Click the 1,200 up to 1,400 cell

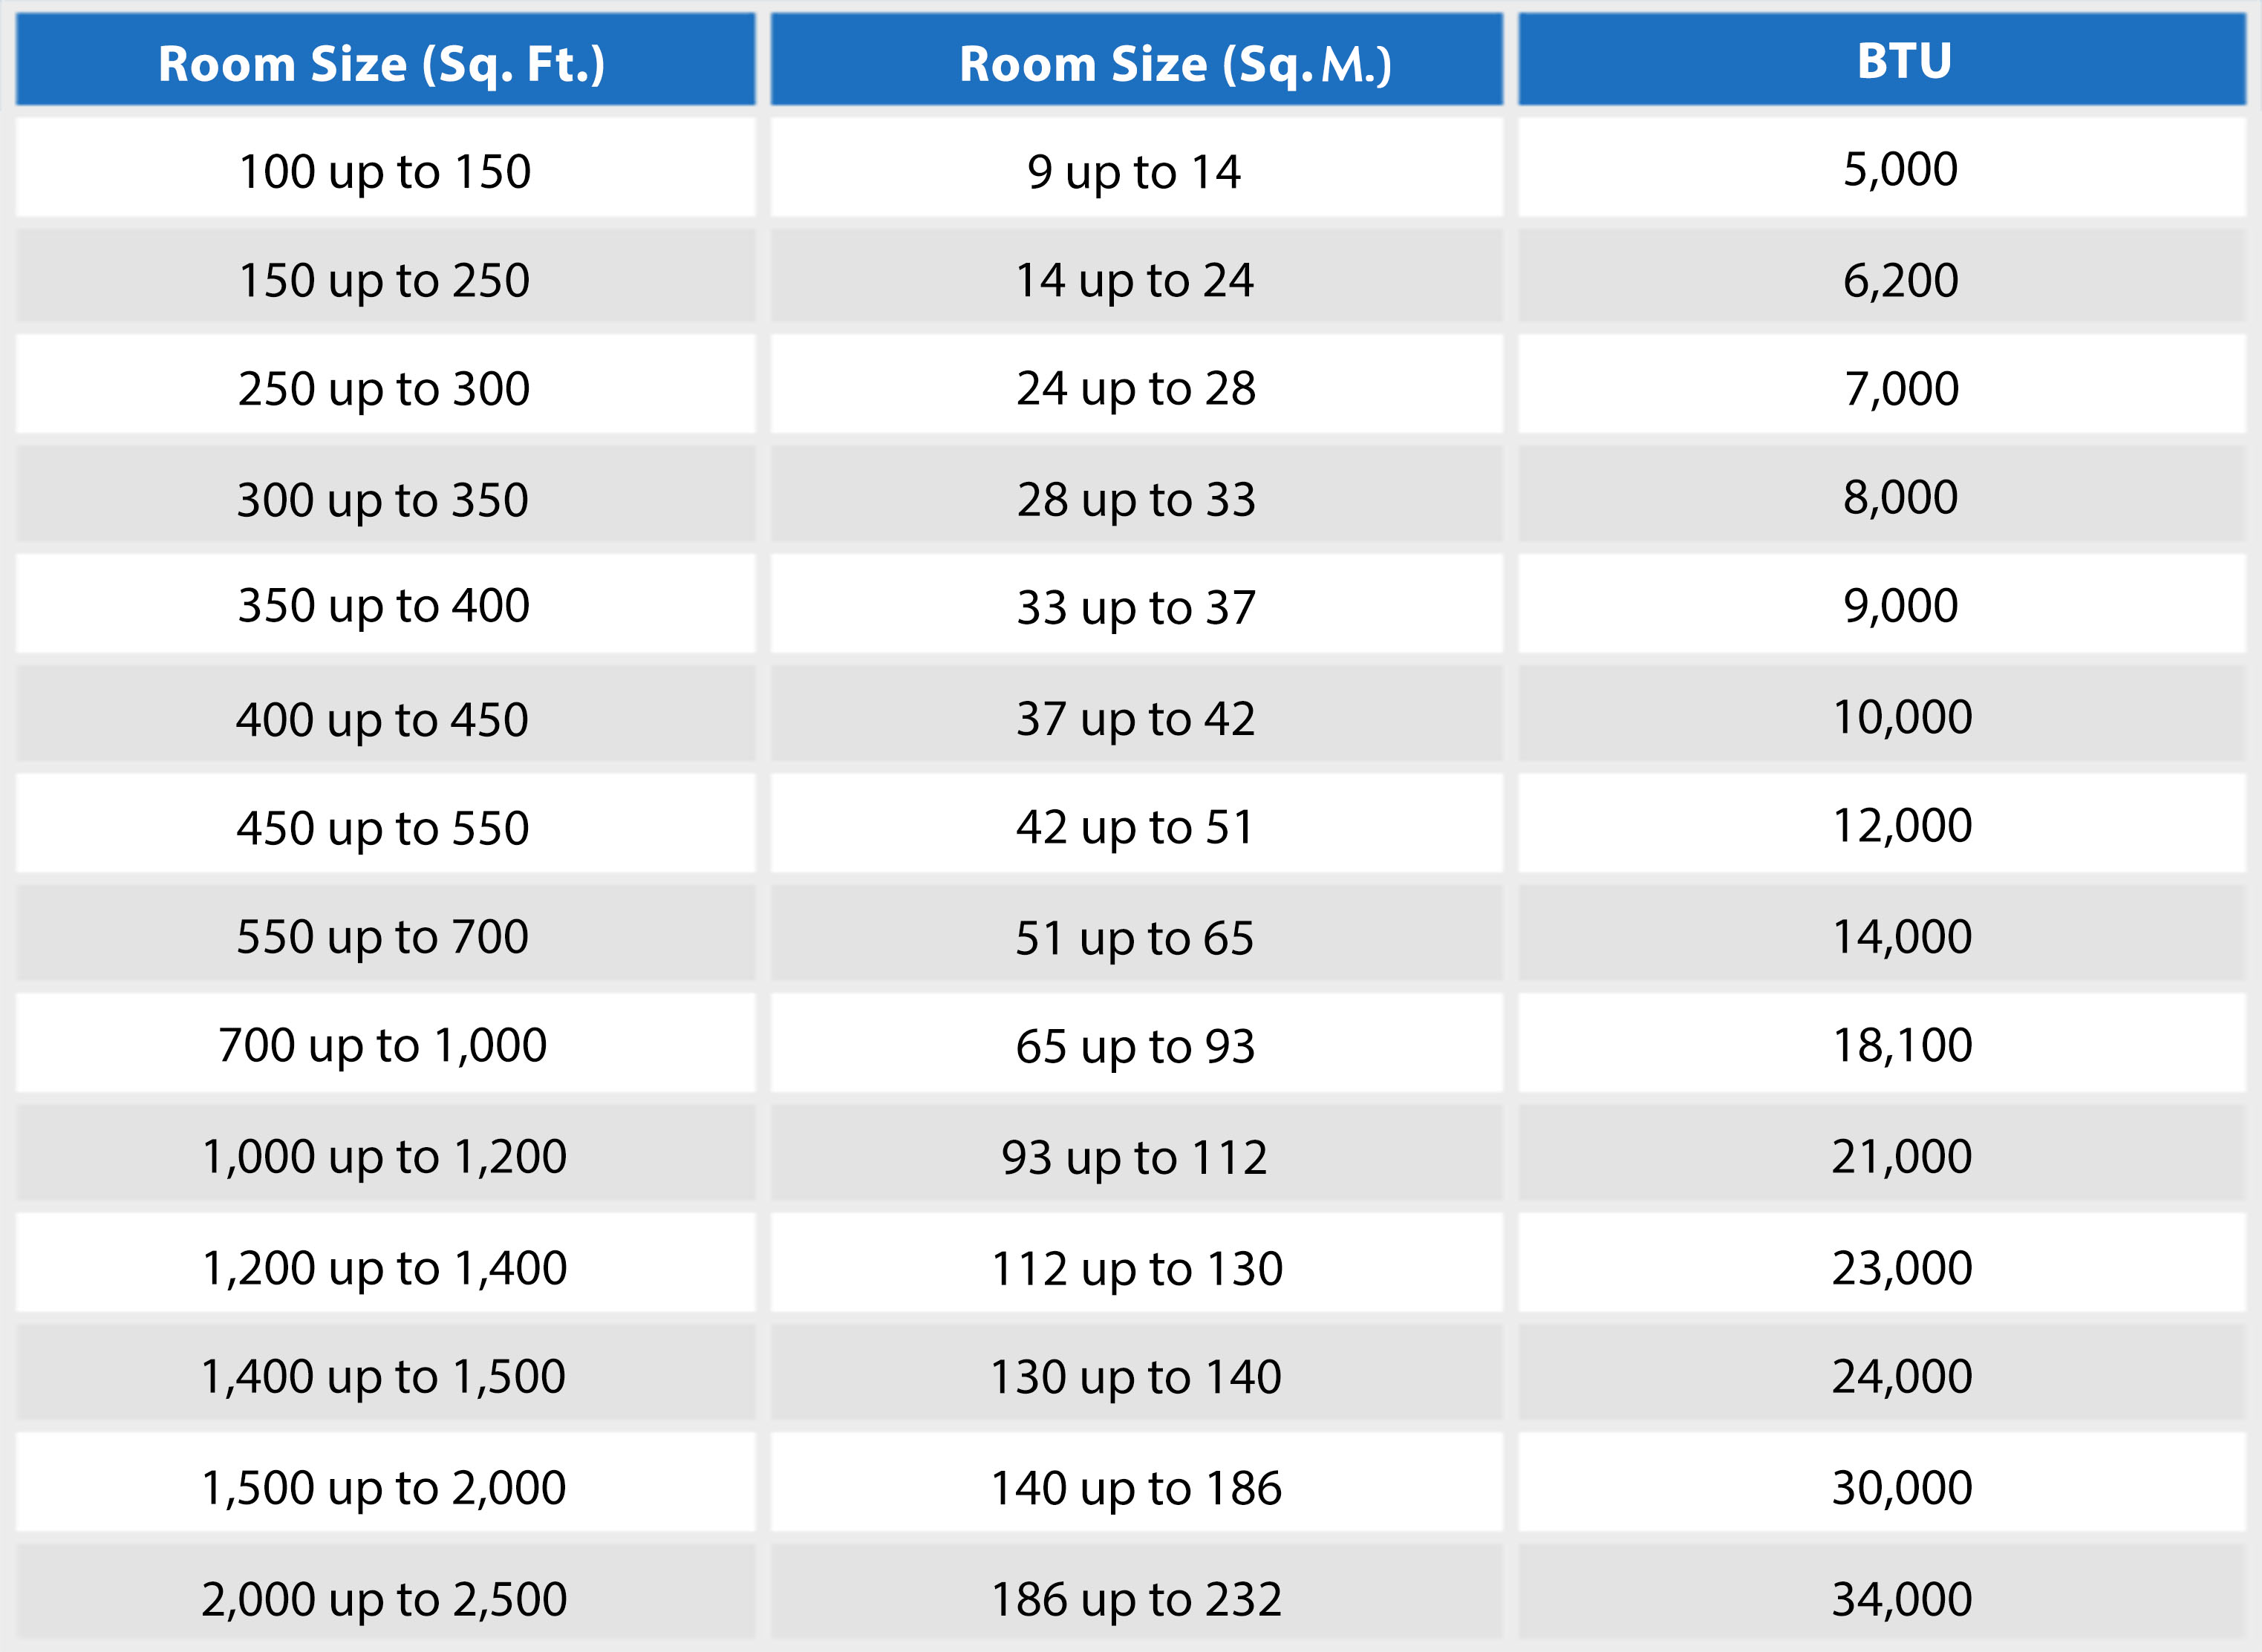click(x=384, y=1268)
